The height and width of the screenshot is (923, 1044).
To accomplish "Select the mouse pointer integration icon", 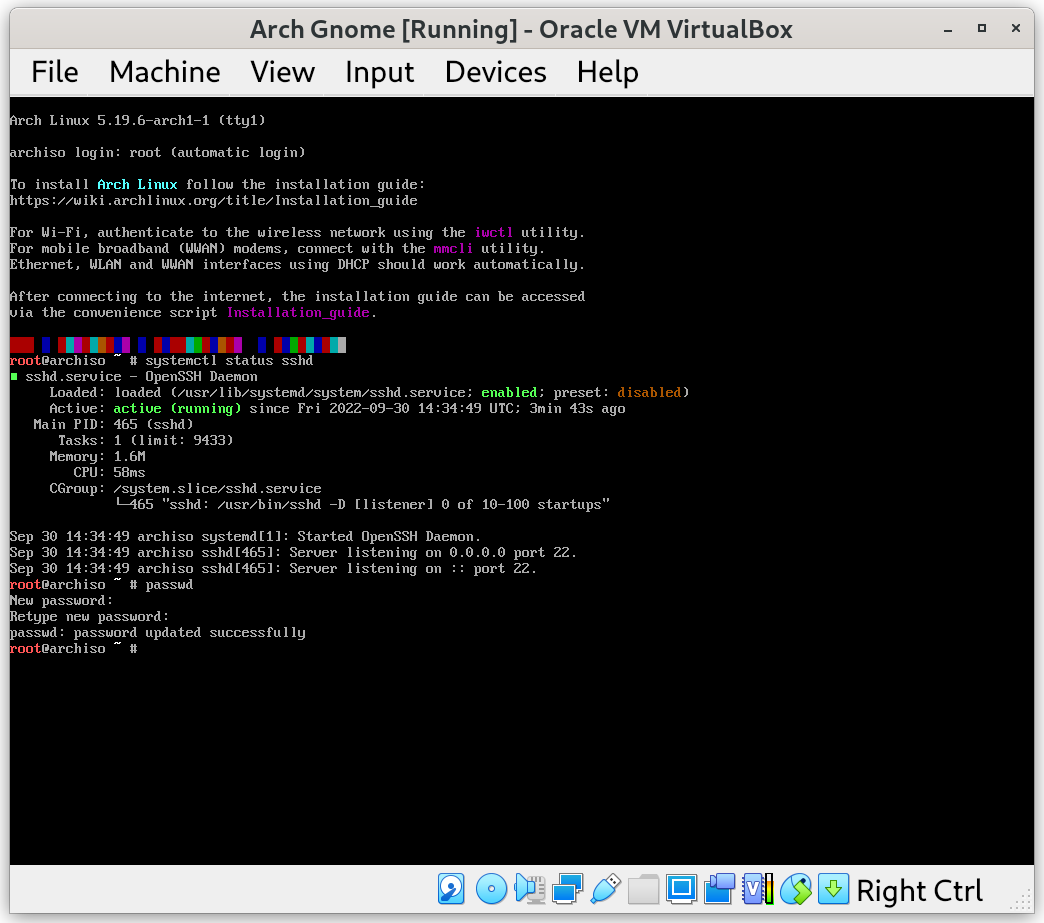I will (796, 888).
